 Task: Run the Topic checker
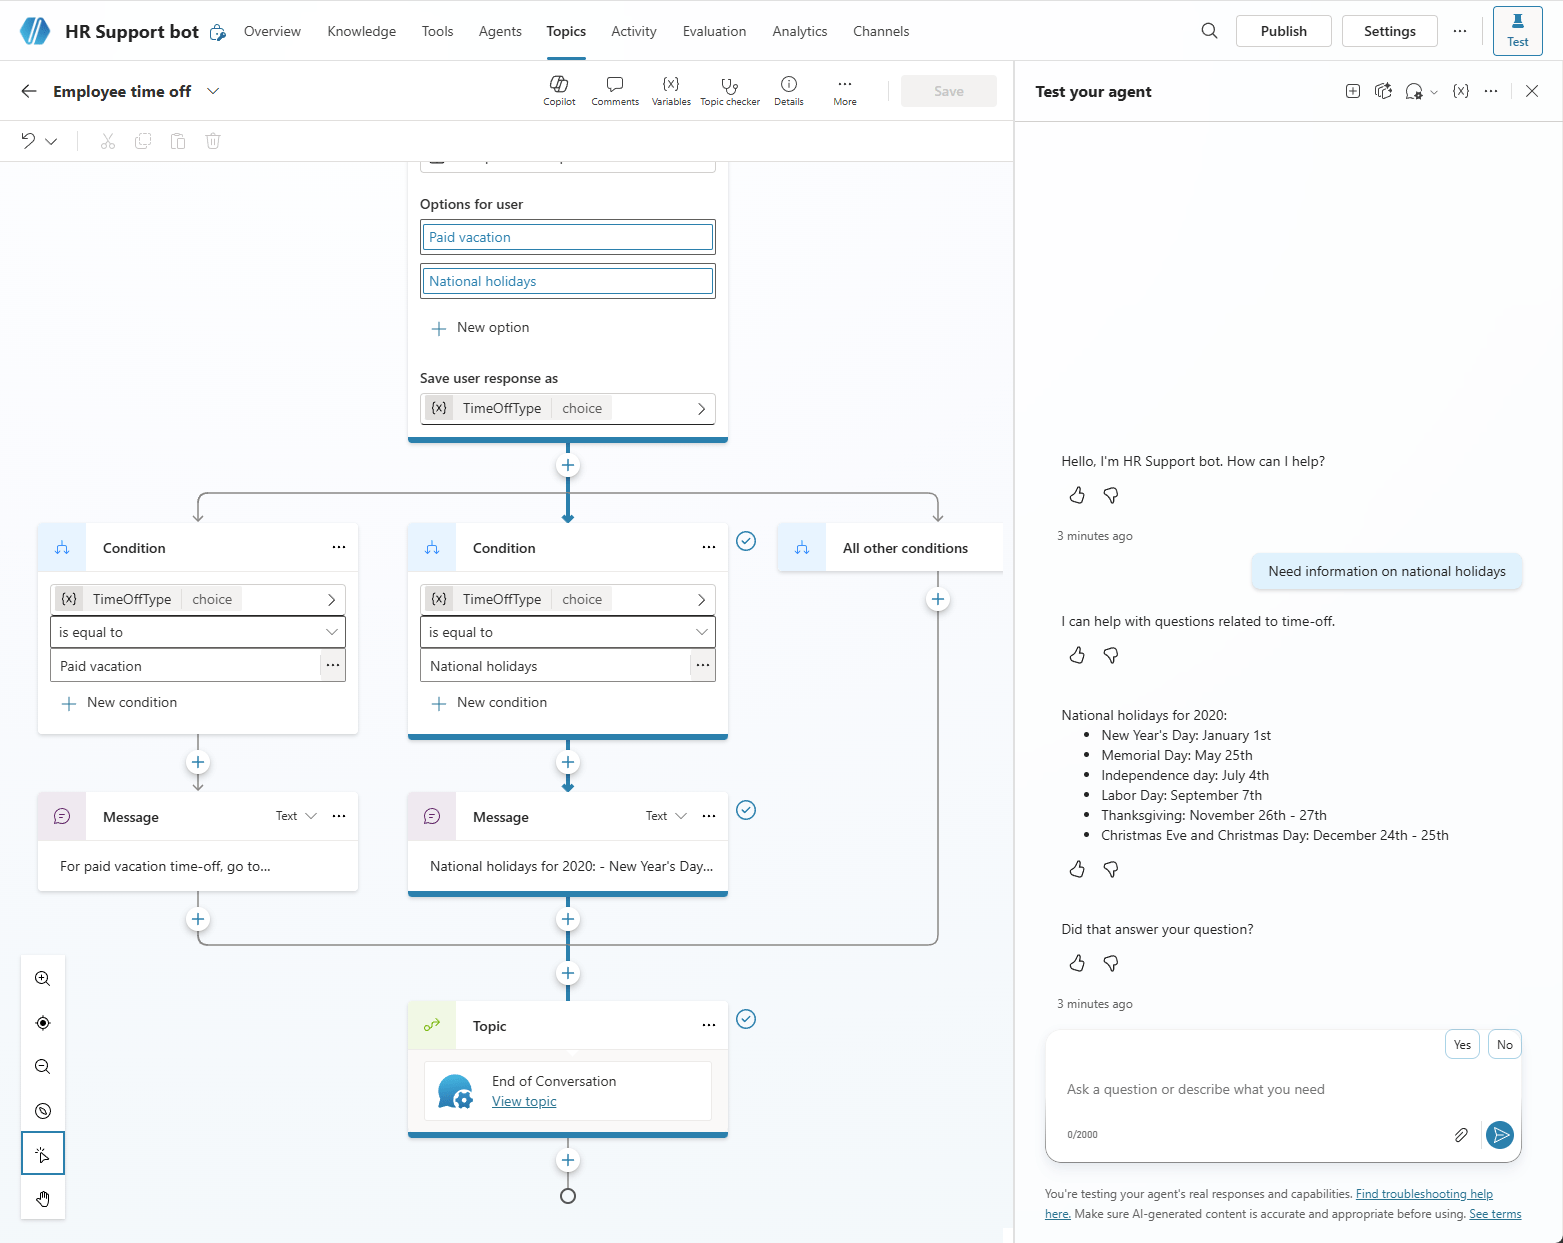[x=730, y=90]
